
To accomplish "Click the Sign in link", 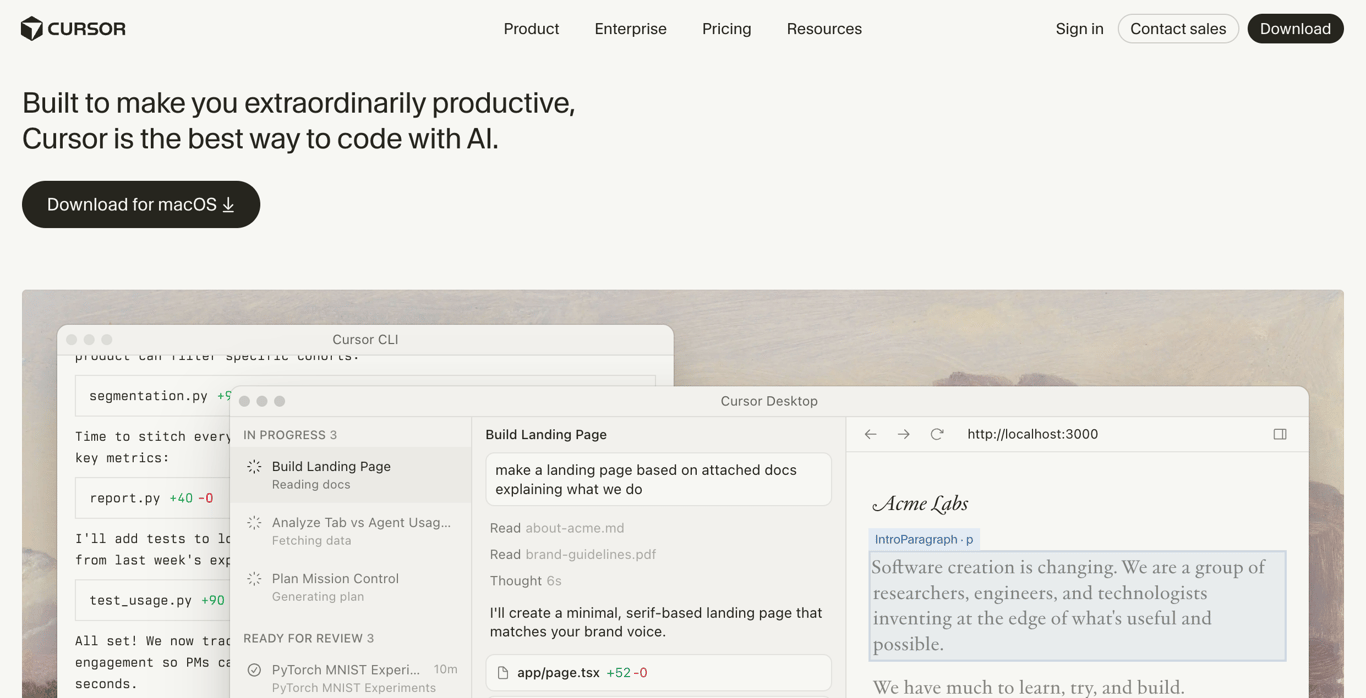I will pyautogui.click(x=1079, y=28).
